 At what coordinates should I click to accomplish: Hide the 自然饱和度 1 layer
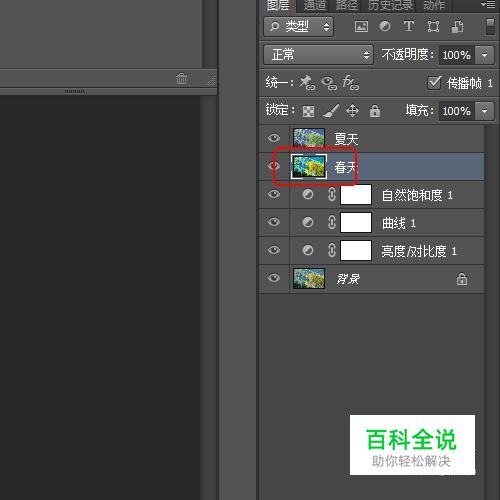point(274,194)
